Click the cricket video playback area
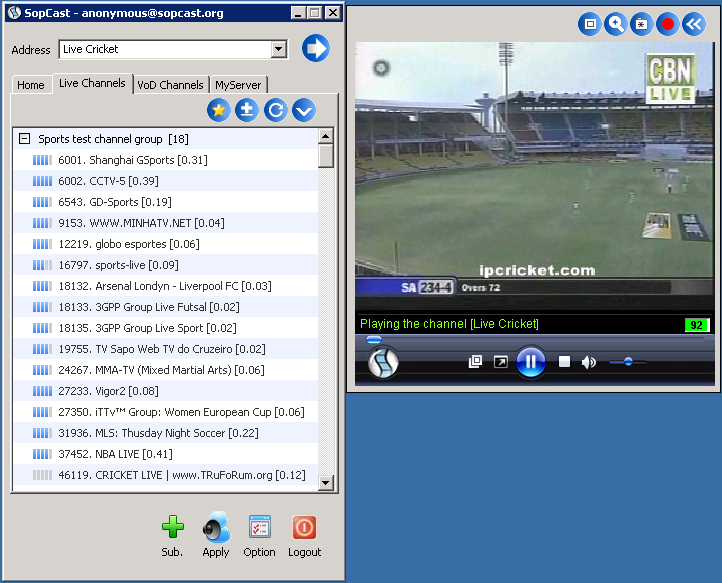The height and width of the screenshot is (583, 722). [x=534, y=177]
